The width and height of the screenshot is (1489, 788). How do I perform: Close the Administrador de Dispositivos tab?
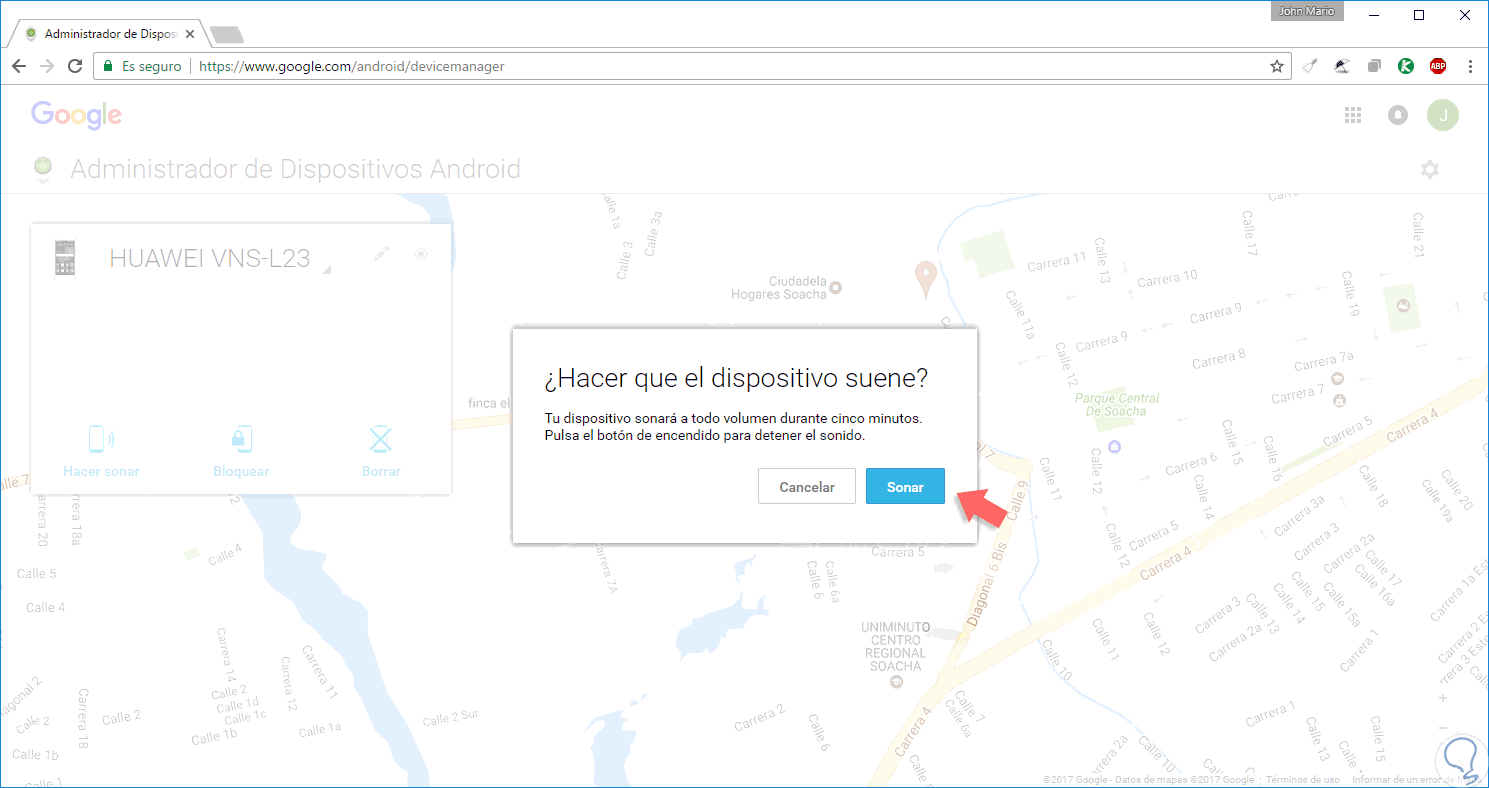click(191, 34)
